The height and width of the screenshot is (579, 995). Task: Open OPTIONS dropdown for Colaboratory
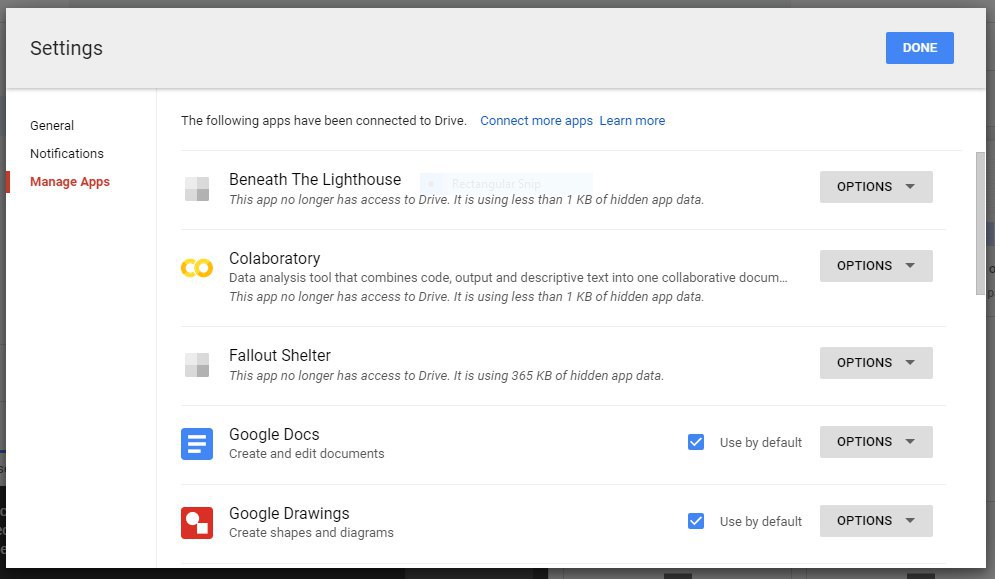(876, 265)
